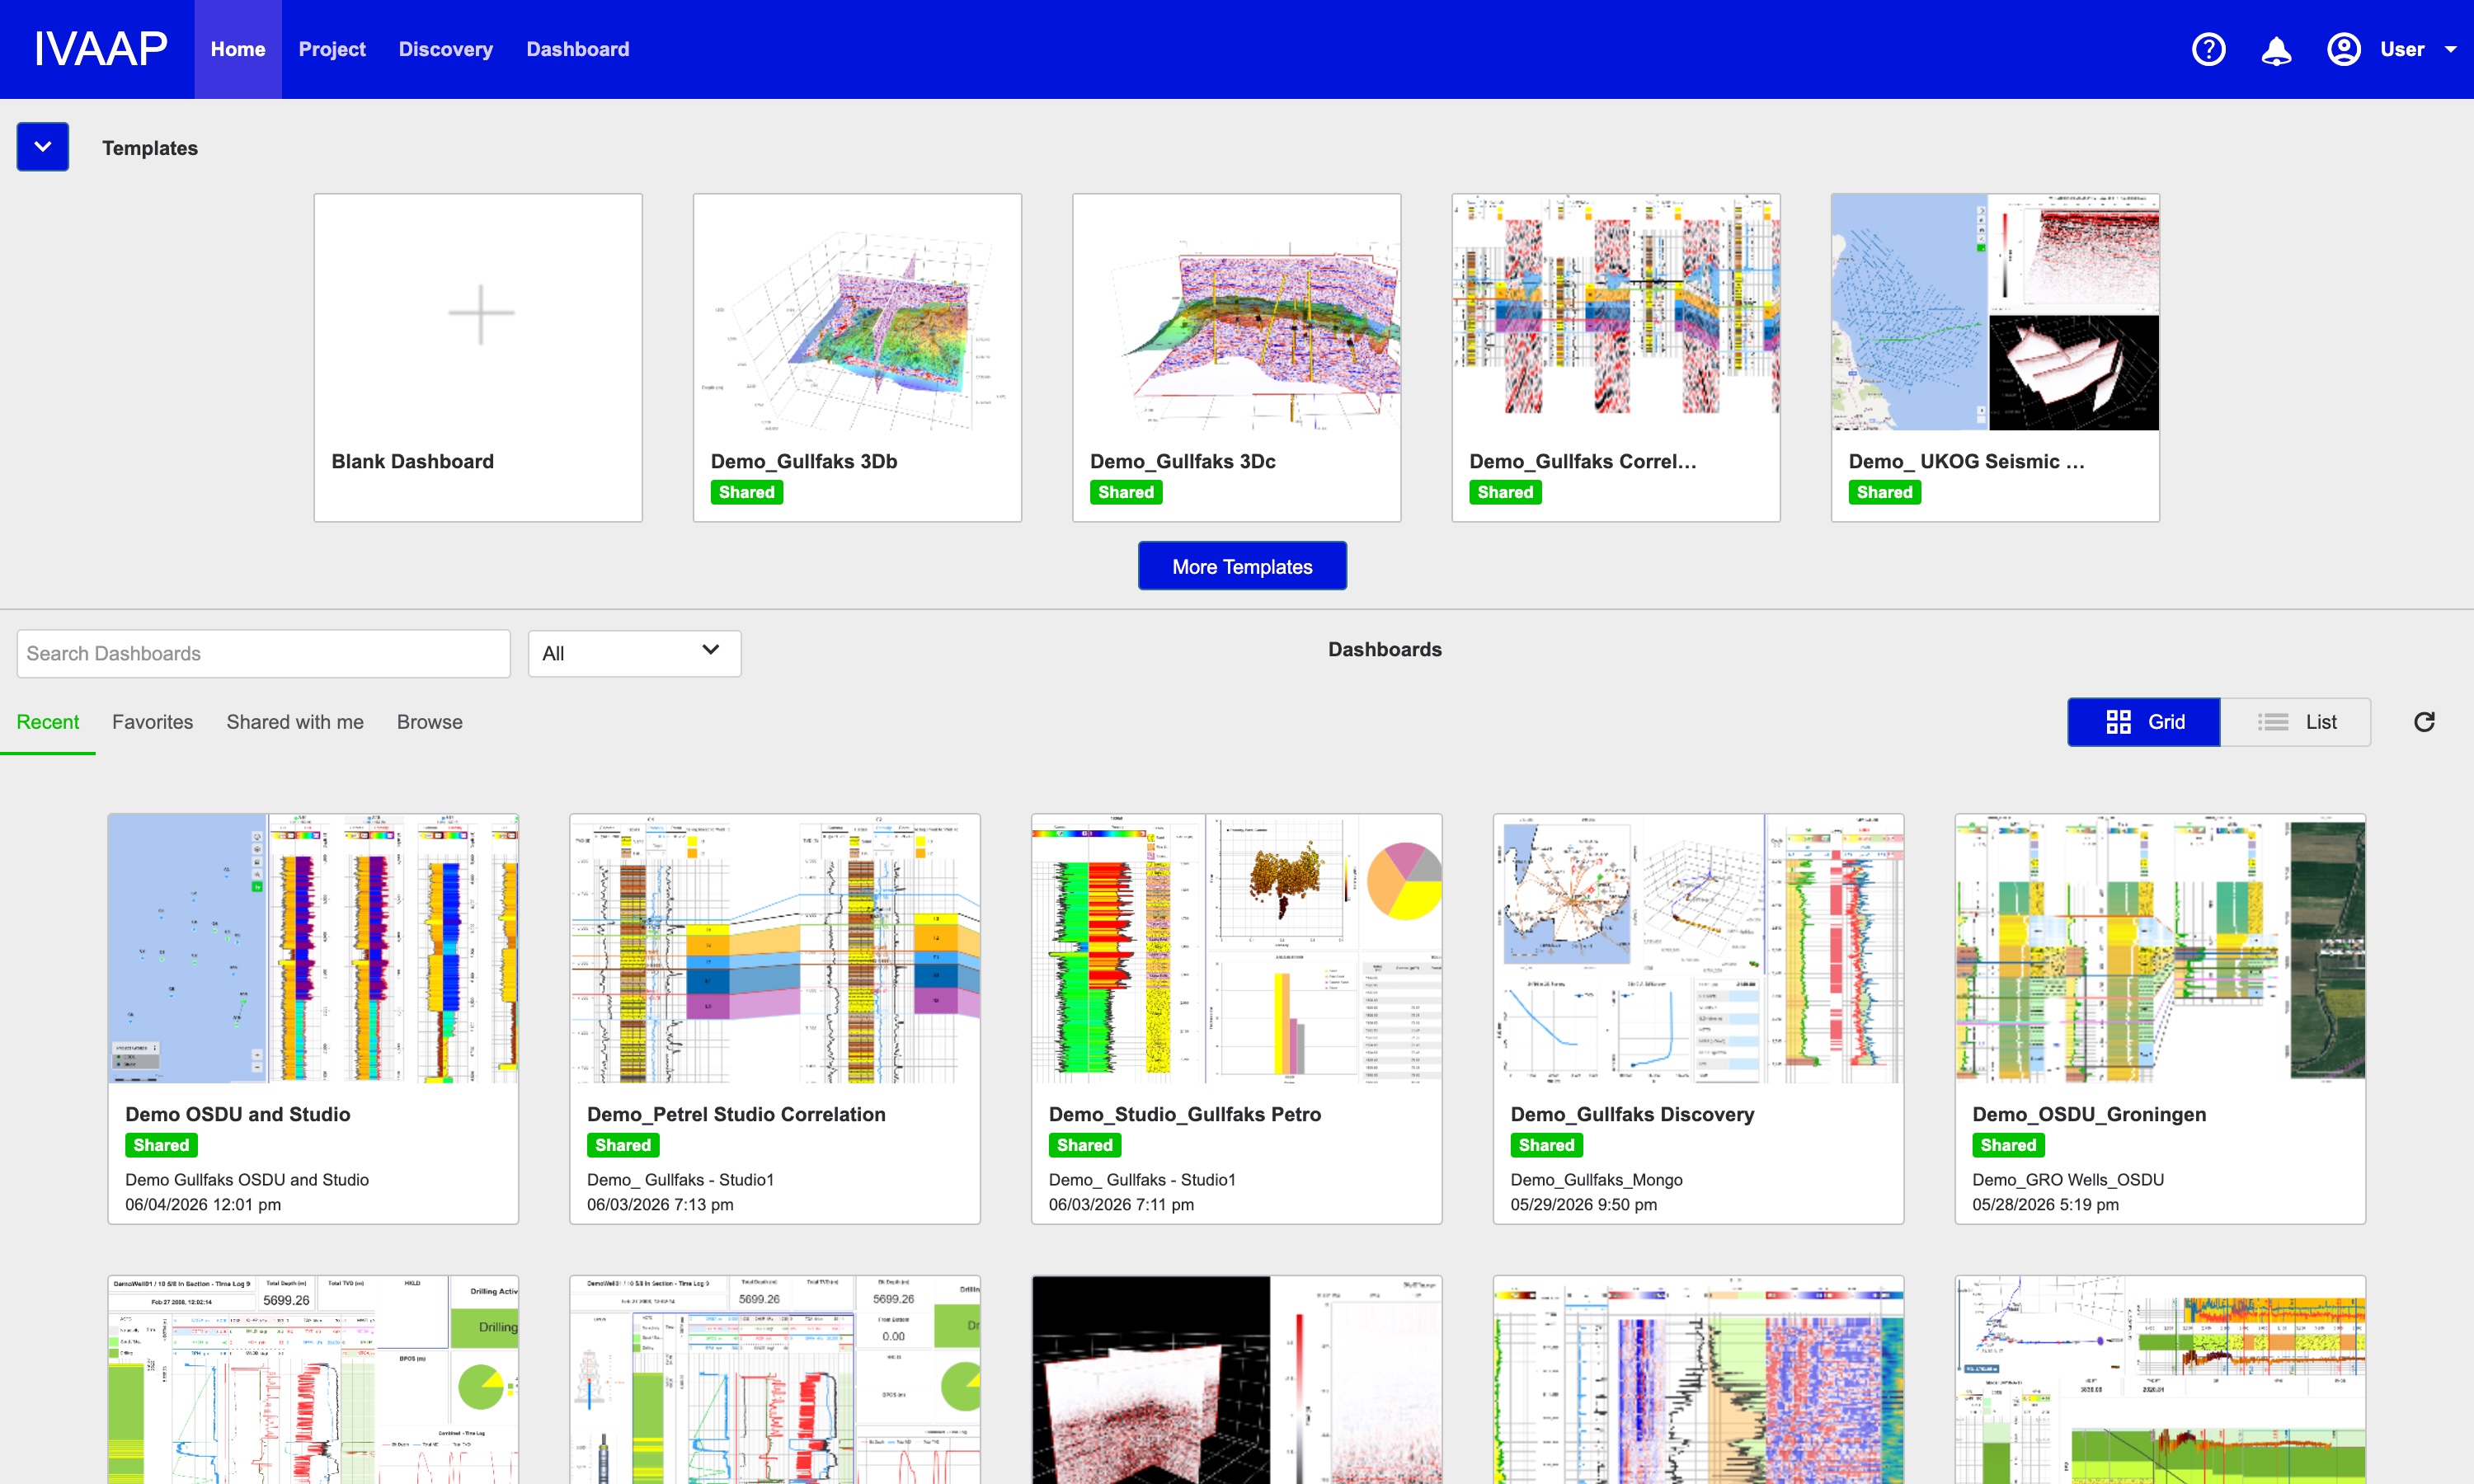Collapse the Templates section

(x=43, y=147)
